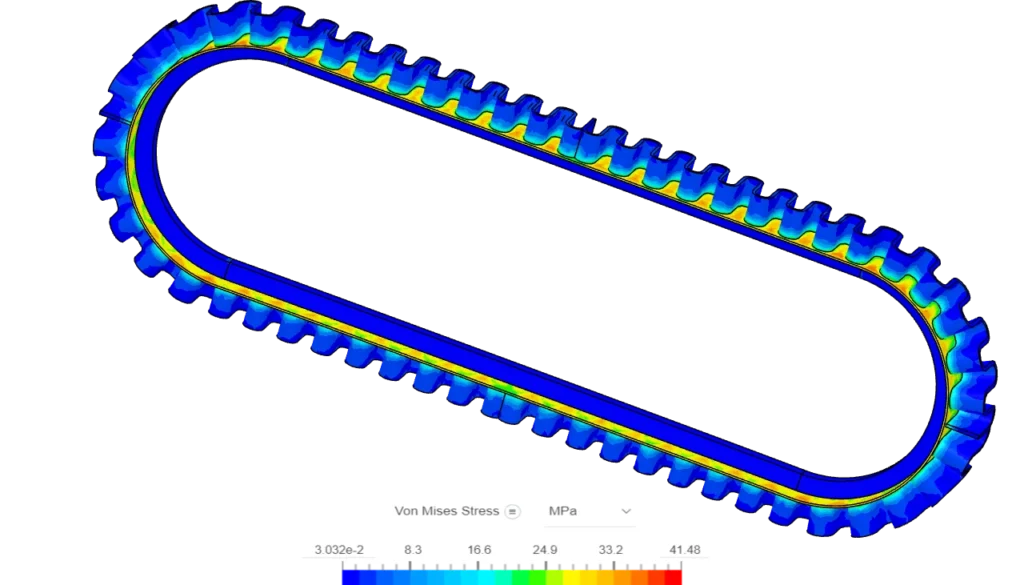
Task: Click the chevron arrow next to MPa
Action: (627, 510)
